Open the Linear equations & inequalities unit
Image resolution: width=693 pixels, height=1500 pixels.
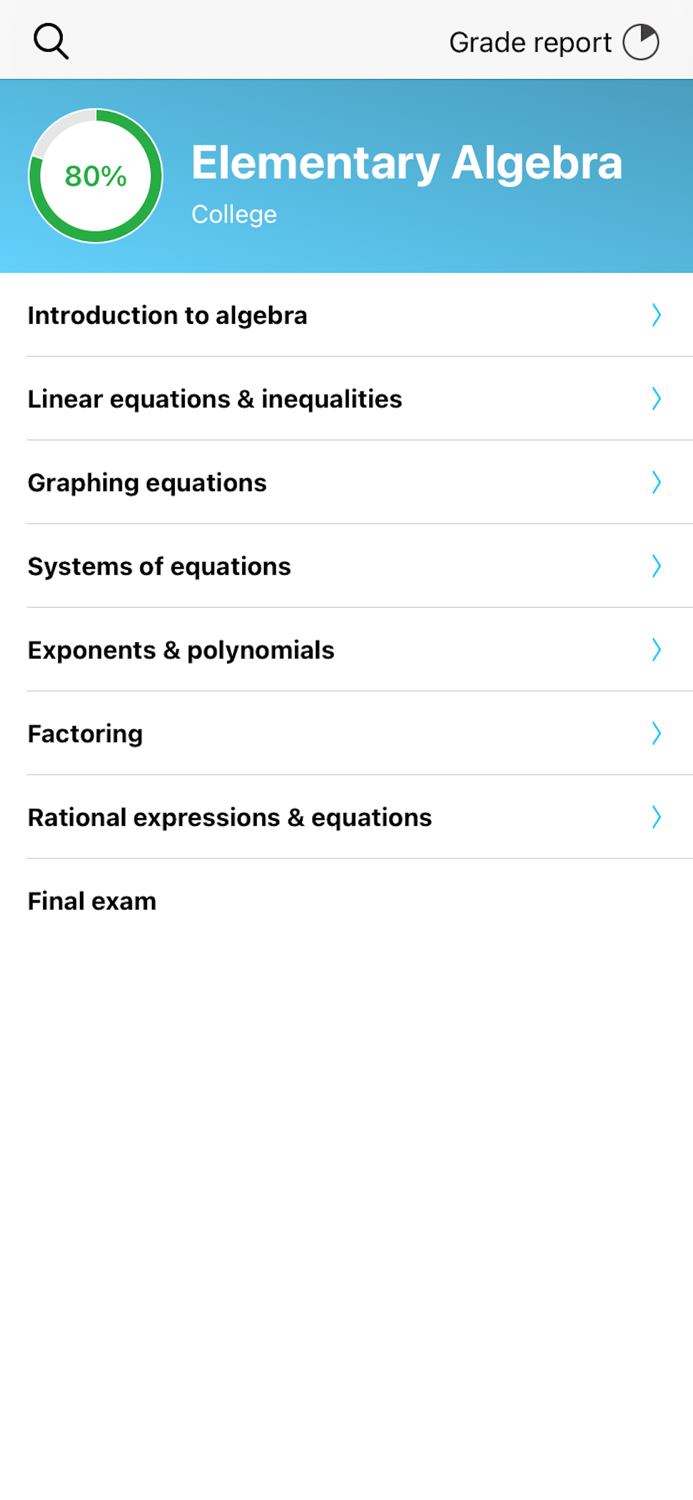coord(215,399)
